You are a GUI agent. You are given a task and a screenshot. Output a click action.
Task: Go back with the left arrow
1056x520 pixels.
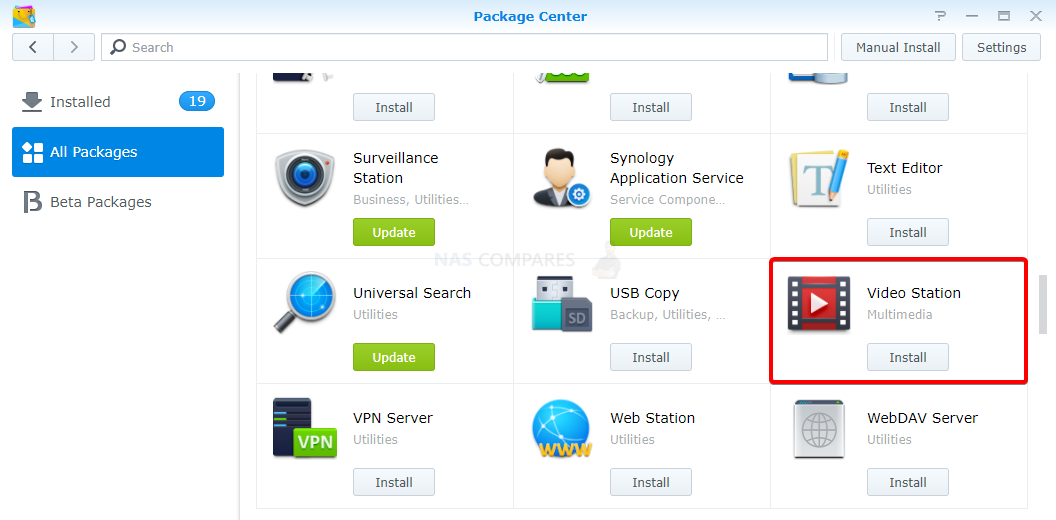click(x=32, y=47)
